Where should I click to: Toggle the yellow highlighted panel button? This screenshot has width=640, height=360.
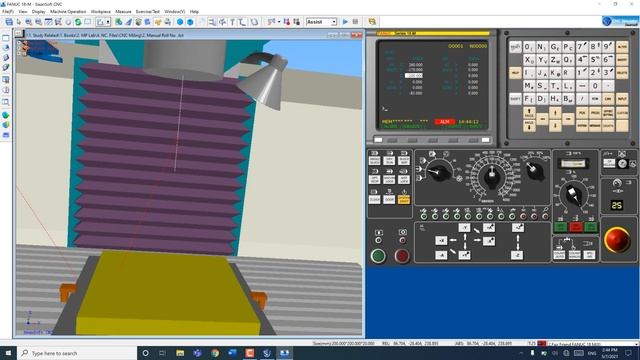pyautogui.click(x=404, y=199)
